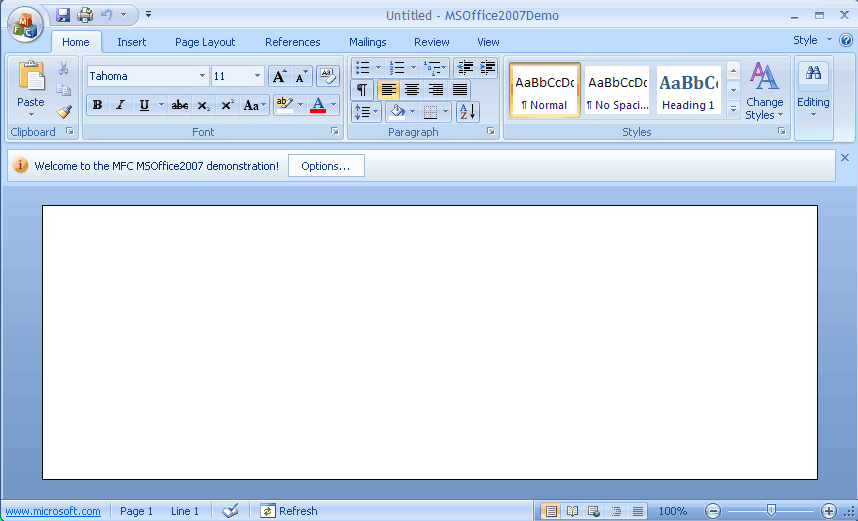Switch to draft view in status bar
Screen dimensions: 858x521
point(637,511)
